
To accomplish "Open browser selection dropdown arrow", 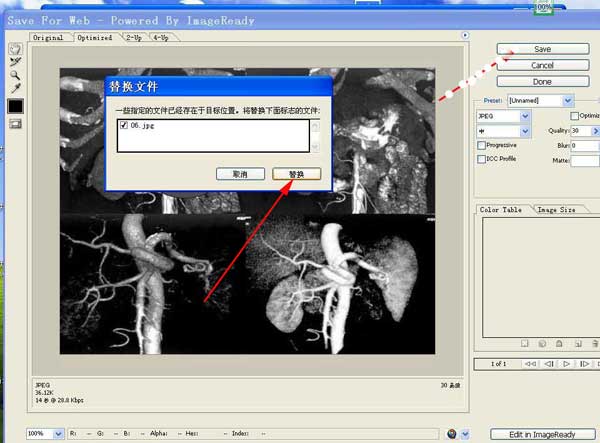I will 465,434.
